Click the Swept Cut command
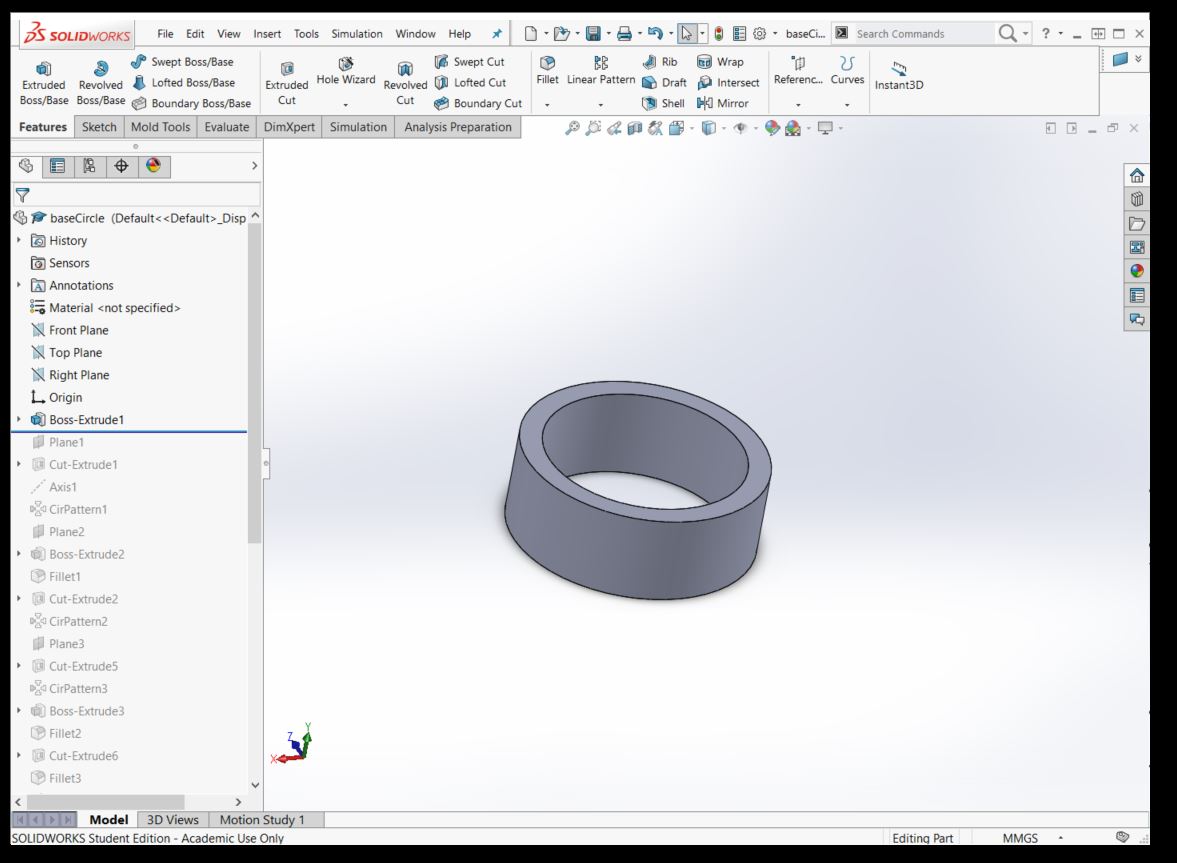Screen dimensions: 1177x863 pos(470,62)
